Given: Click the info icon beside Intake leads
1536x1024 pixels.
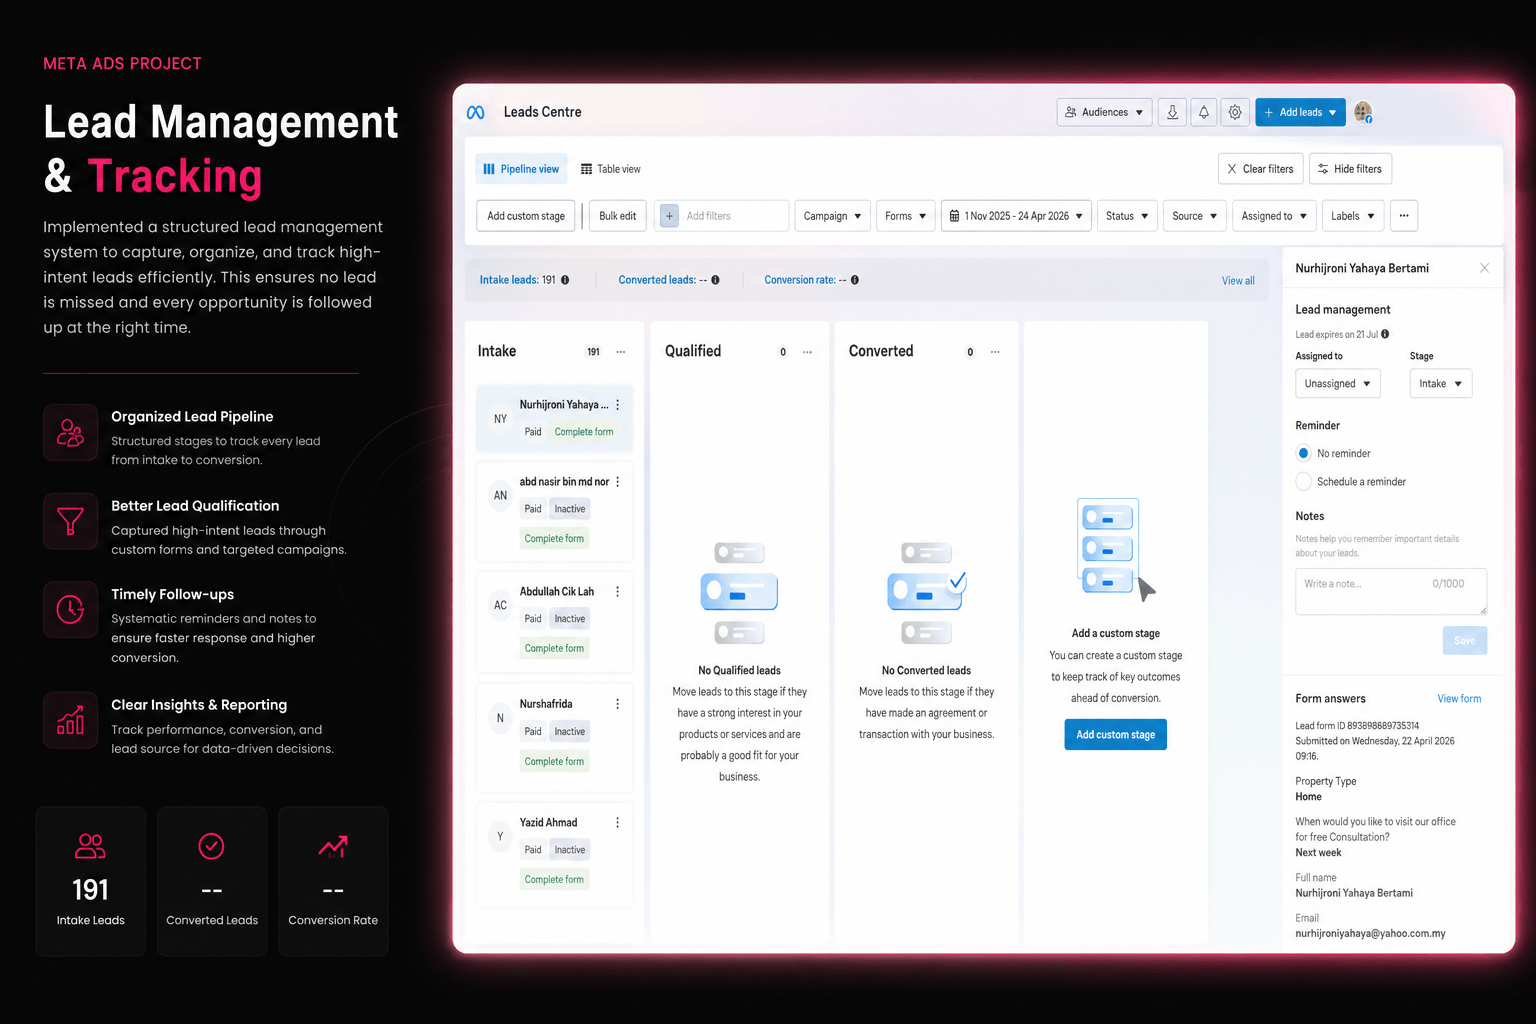Looking at the screenshot, I should (565, 280).
